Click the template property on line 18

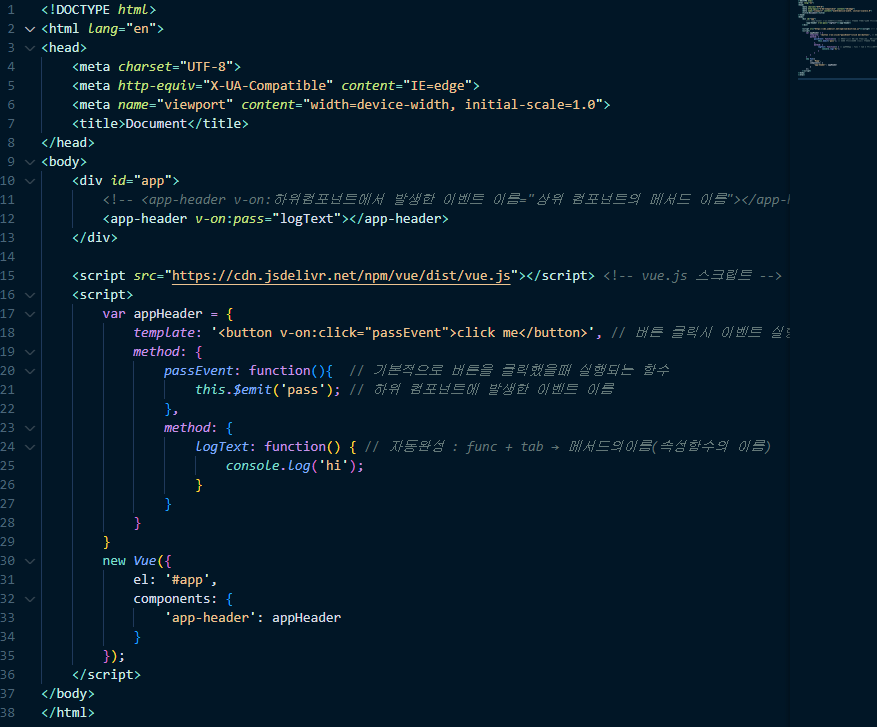[164, 333]
